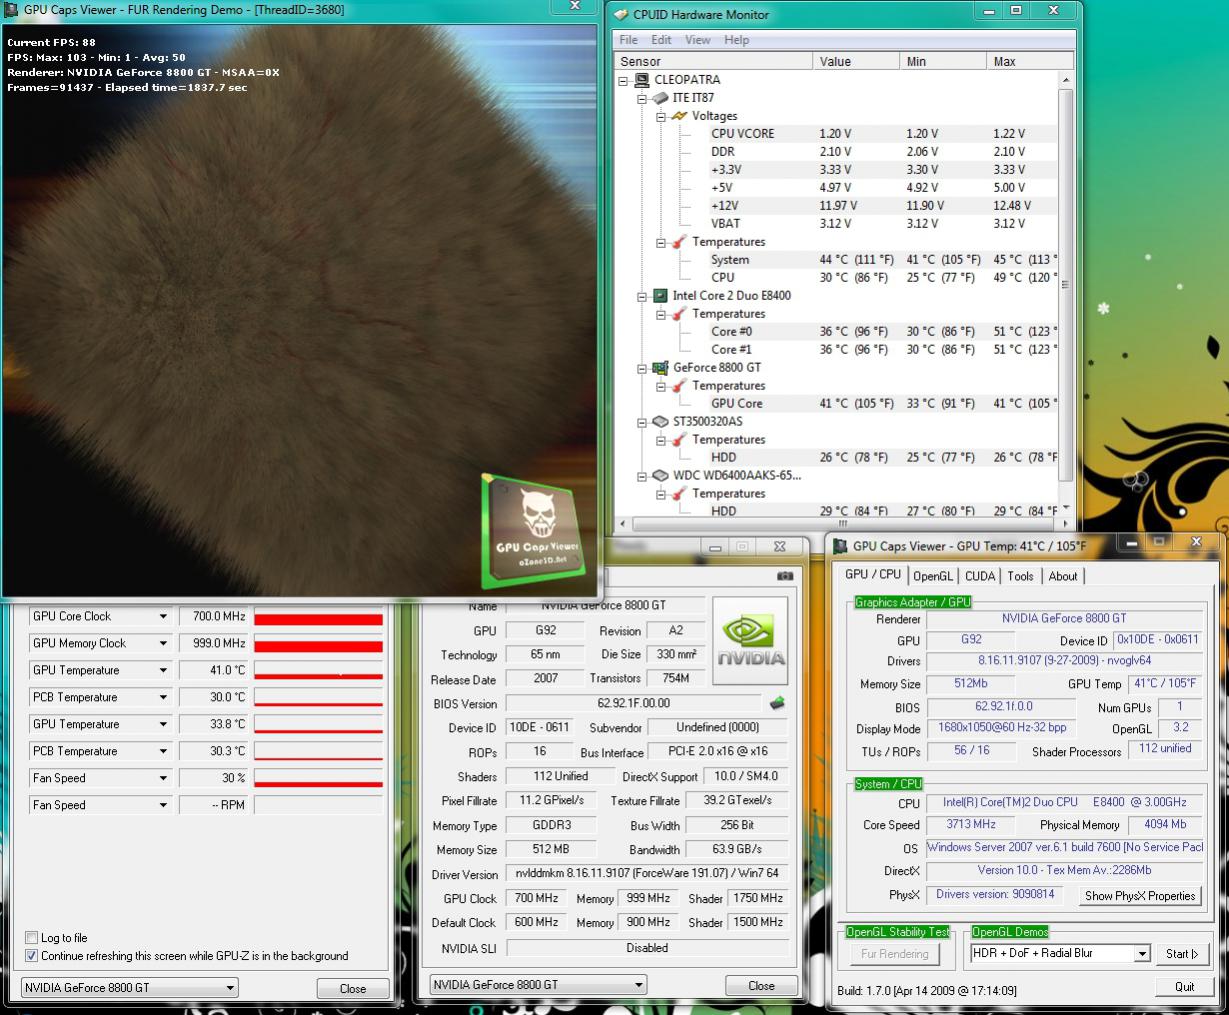
Task: Open the View menu in Hardware Monitor
Action: [697, 40]
